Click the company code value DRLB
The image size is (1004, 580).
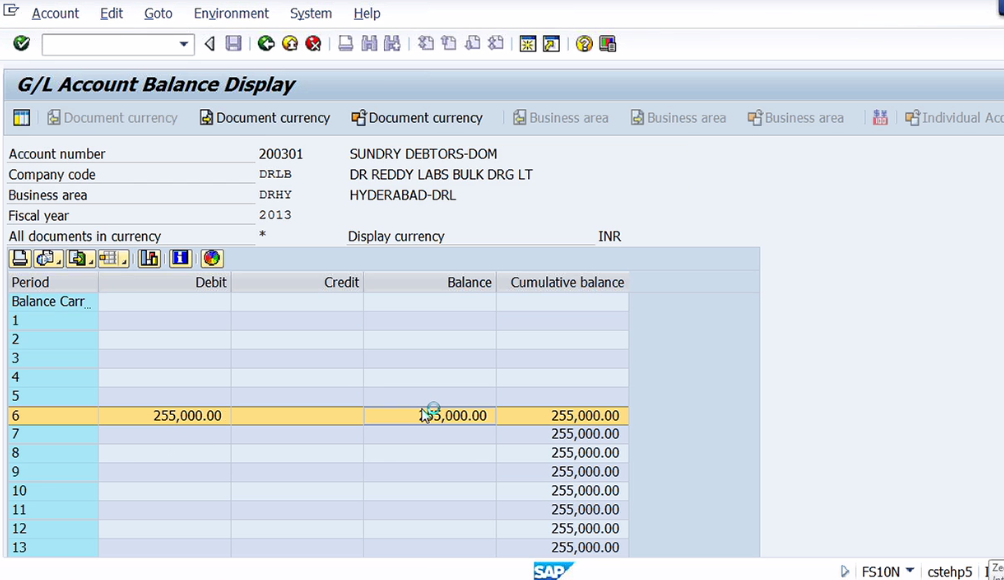tap(275, 174)
